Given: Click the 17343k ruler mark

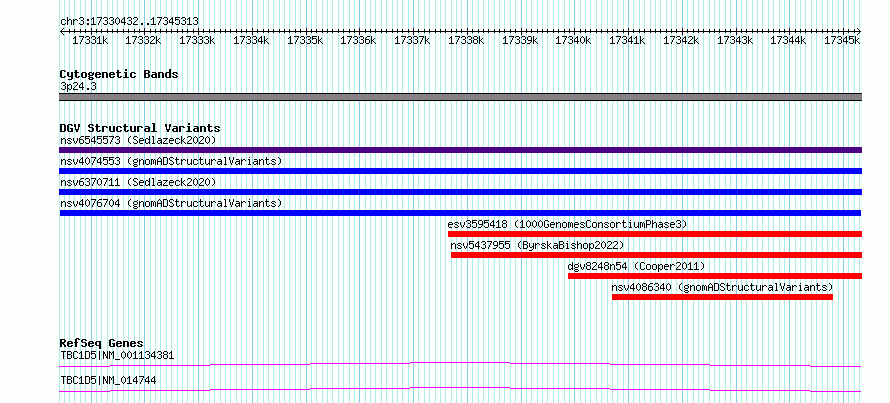Looking at the screenshot, I should (x=735, y=40).
